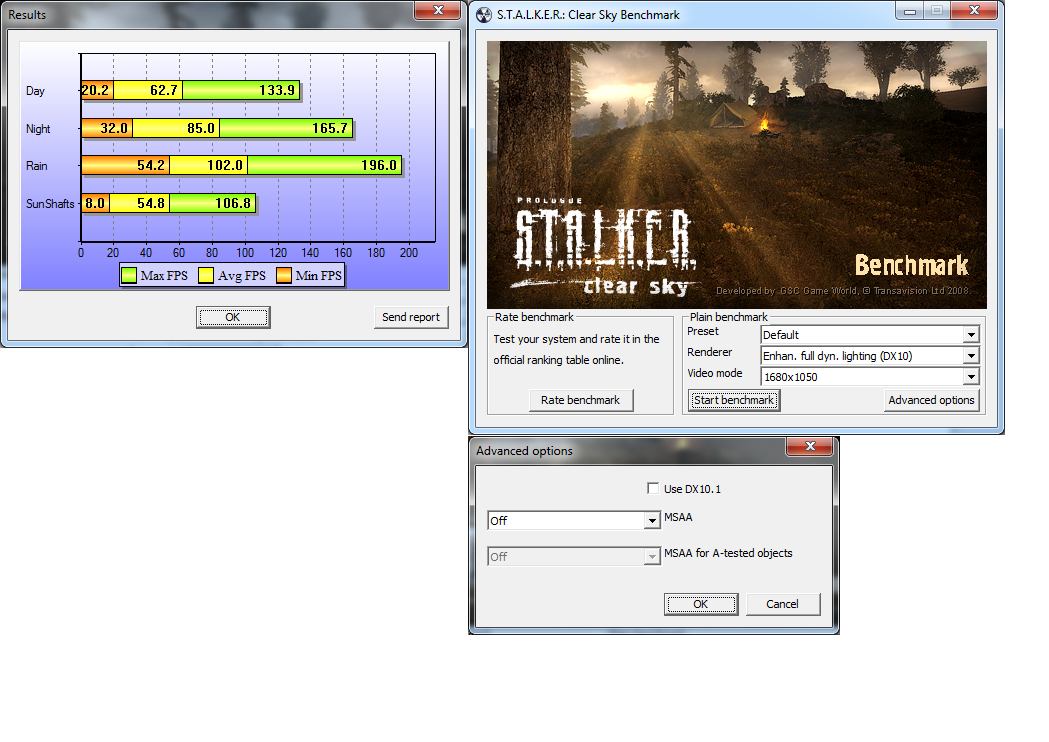Close the Clear Sky Benchmark window
Screen dimensions: 1049x742
974,10
